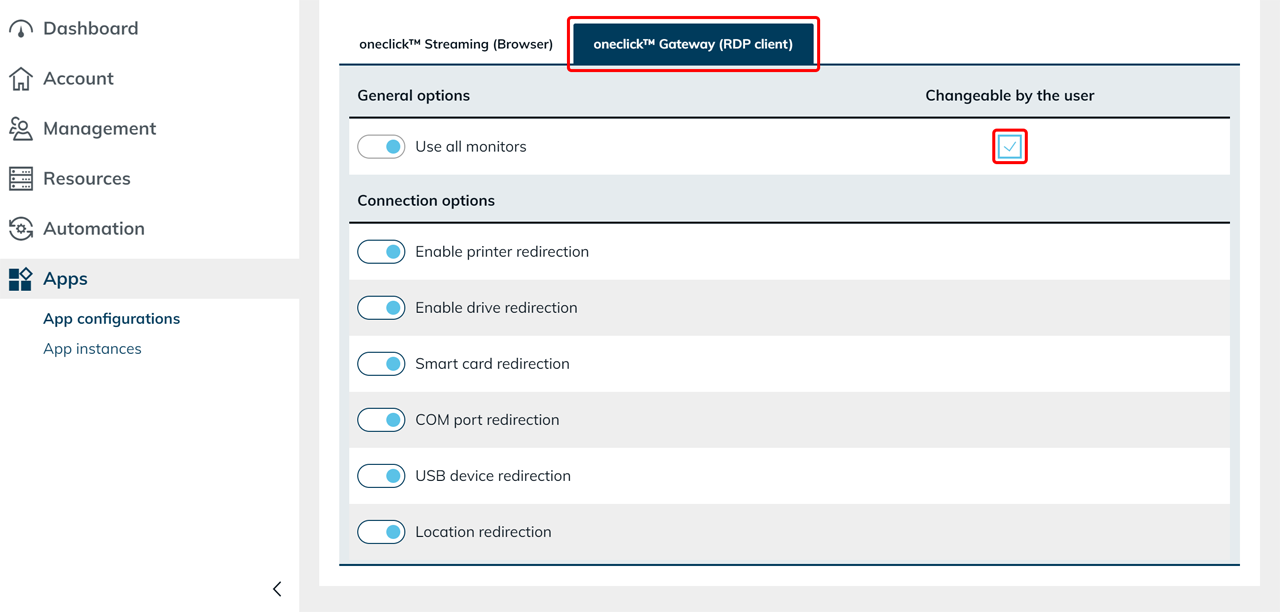Click the COM port redirection label
The image size is (1280, 612).
pos(487,420)
